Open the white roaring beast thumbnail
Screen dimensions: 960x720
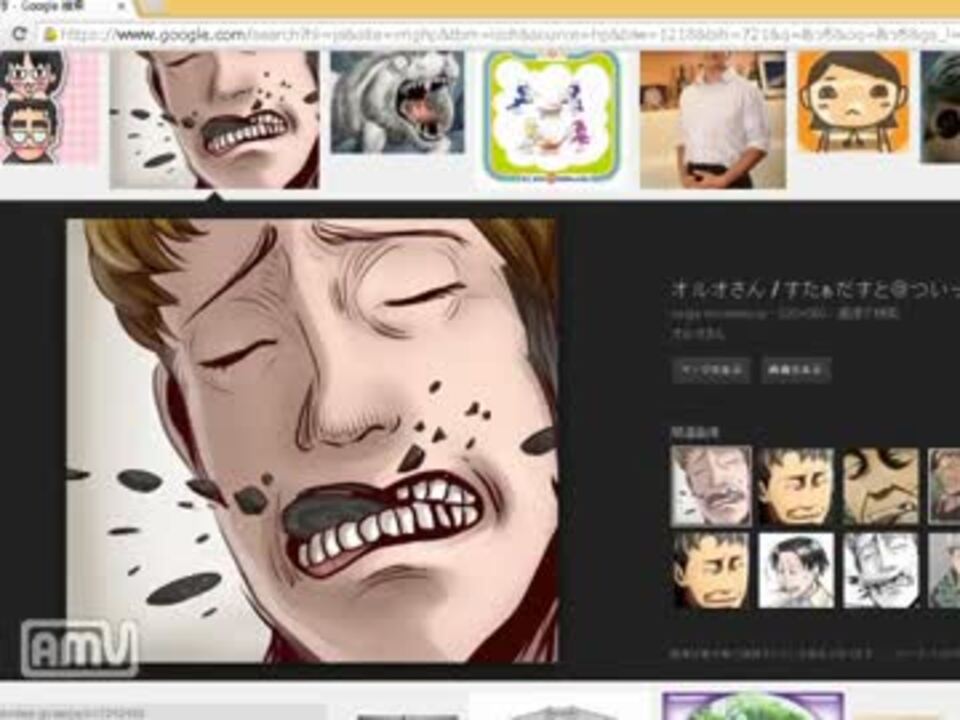coord(397,102)
